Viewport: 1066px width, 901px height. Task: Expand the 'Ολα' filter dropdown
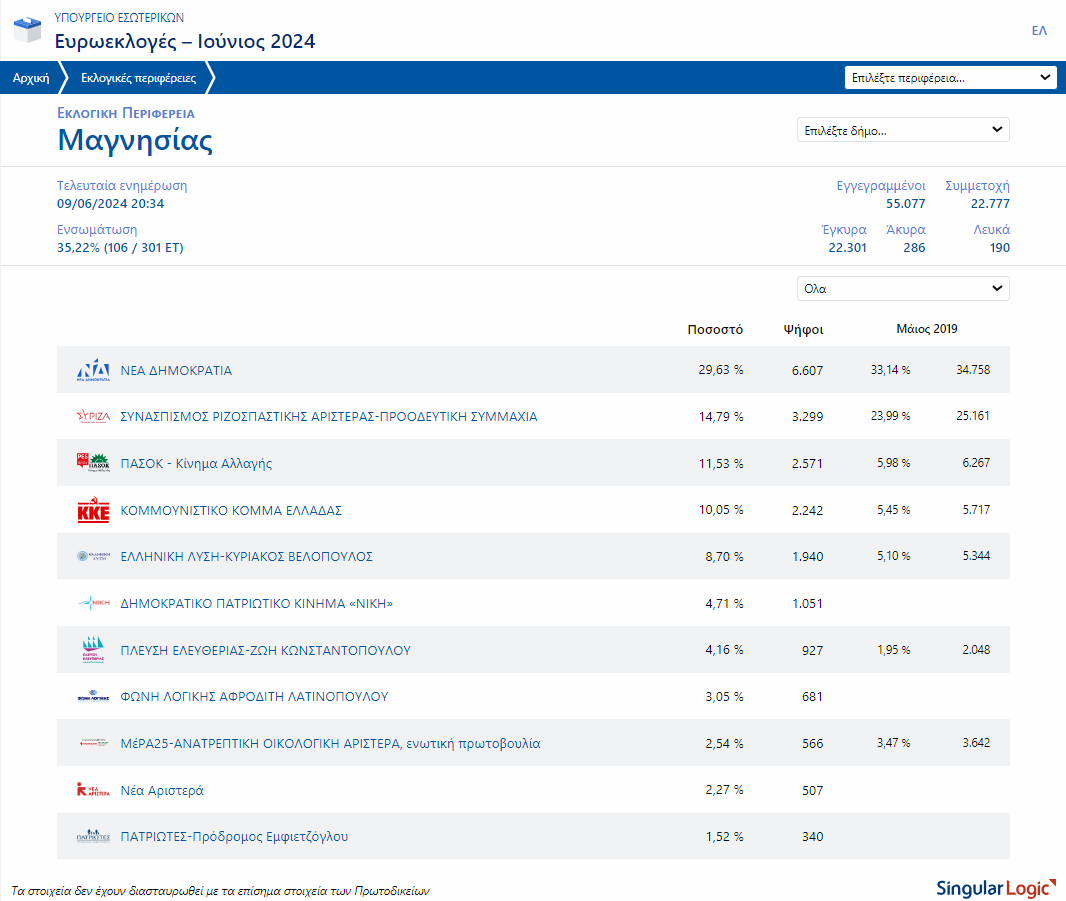(903, 288)
